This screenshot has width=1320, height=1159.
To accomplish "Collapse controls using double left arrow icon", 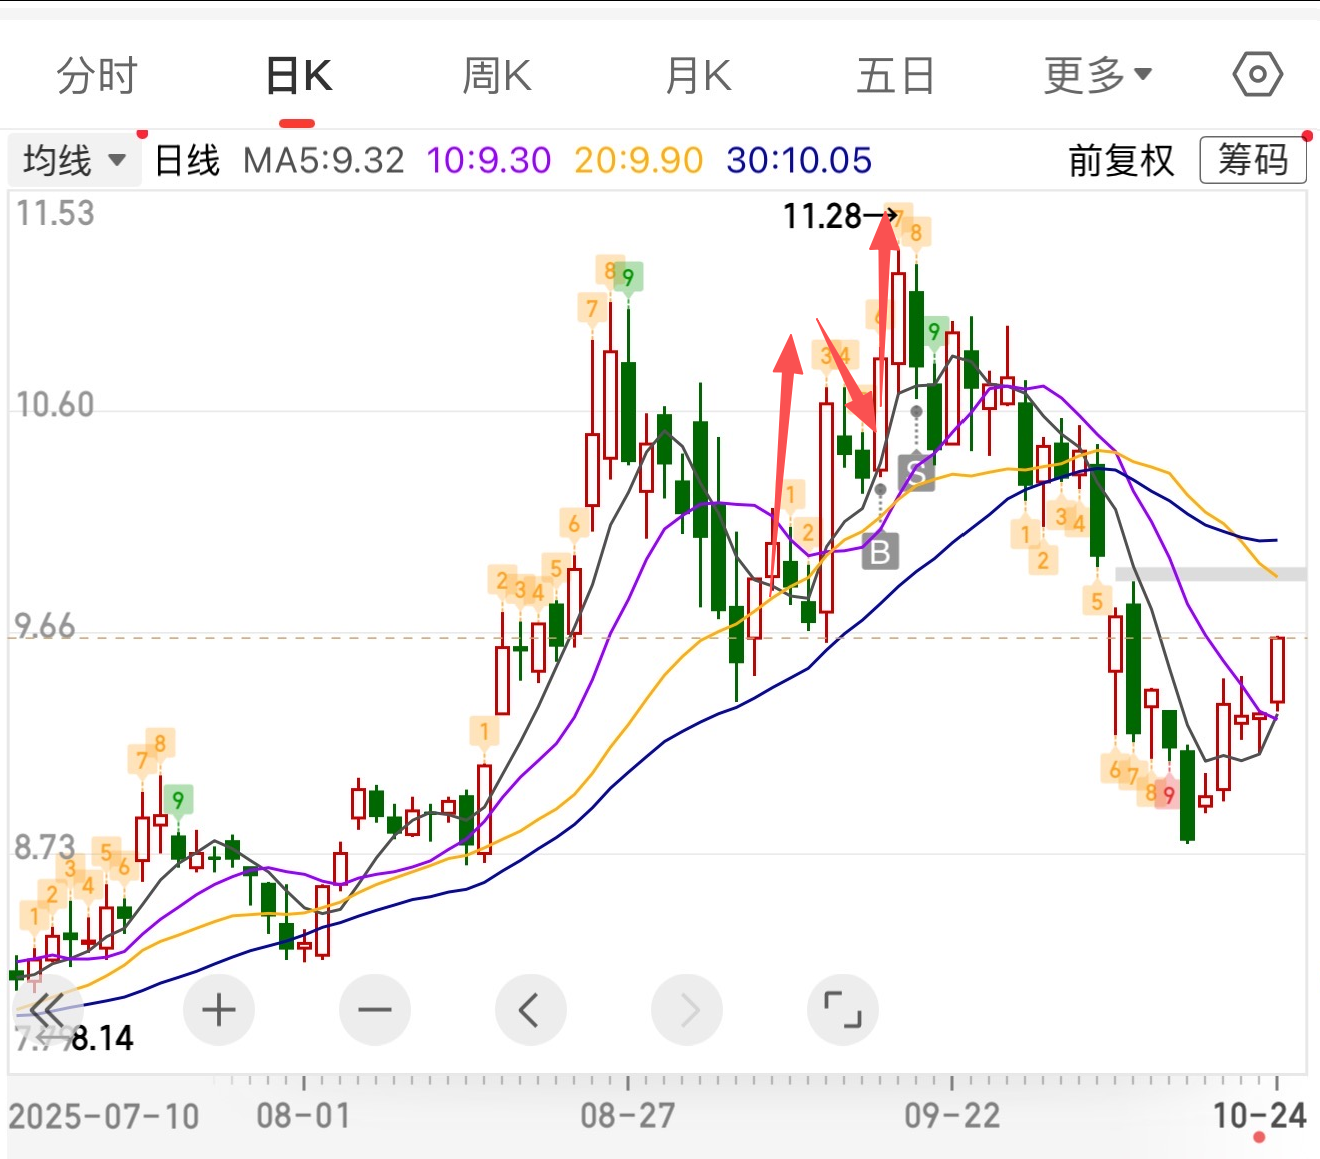I will pos(46,1010).
